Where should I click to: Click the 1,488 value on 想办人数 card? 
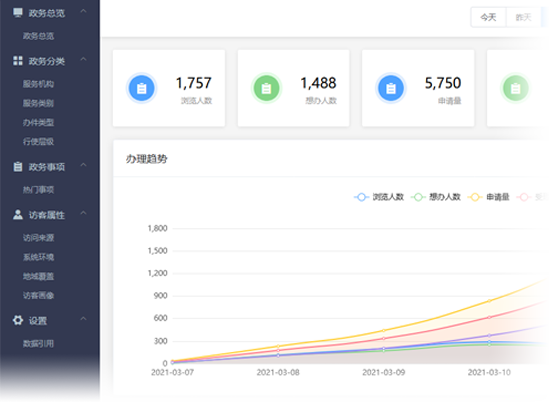(x=318, y=83)
